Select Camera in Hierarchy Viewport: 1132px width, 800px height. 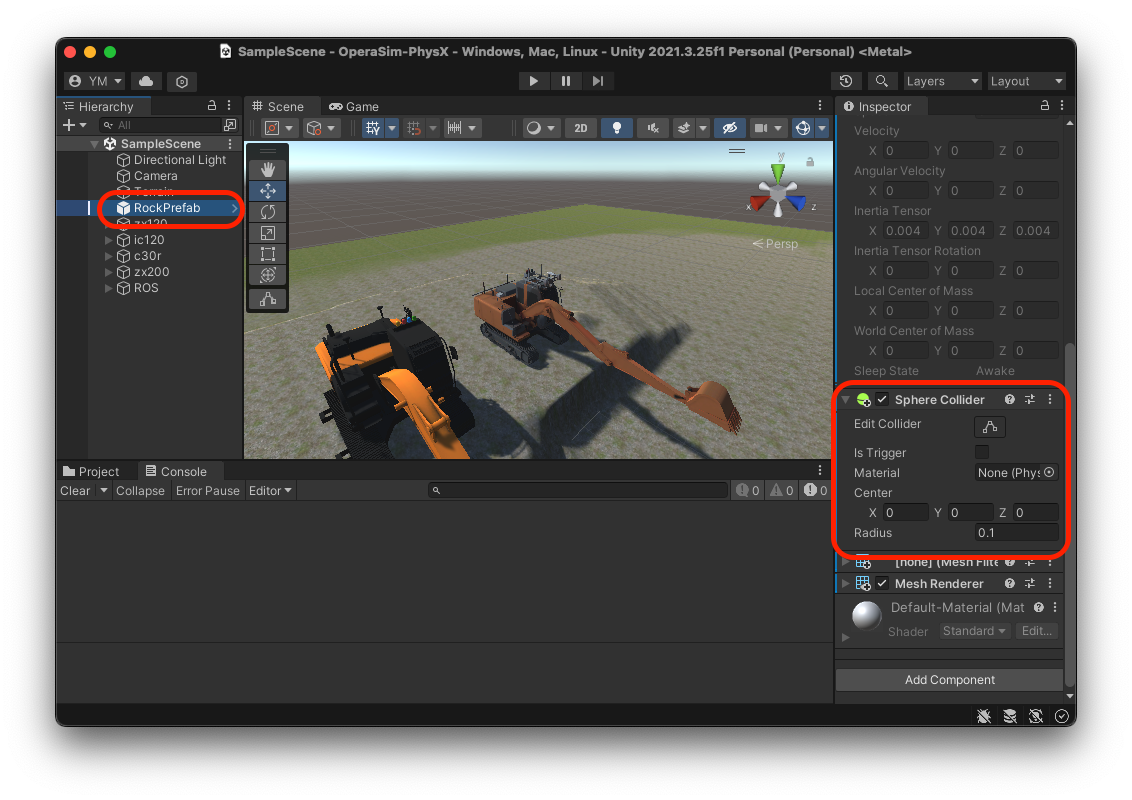[x=155, y=175]
